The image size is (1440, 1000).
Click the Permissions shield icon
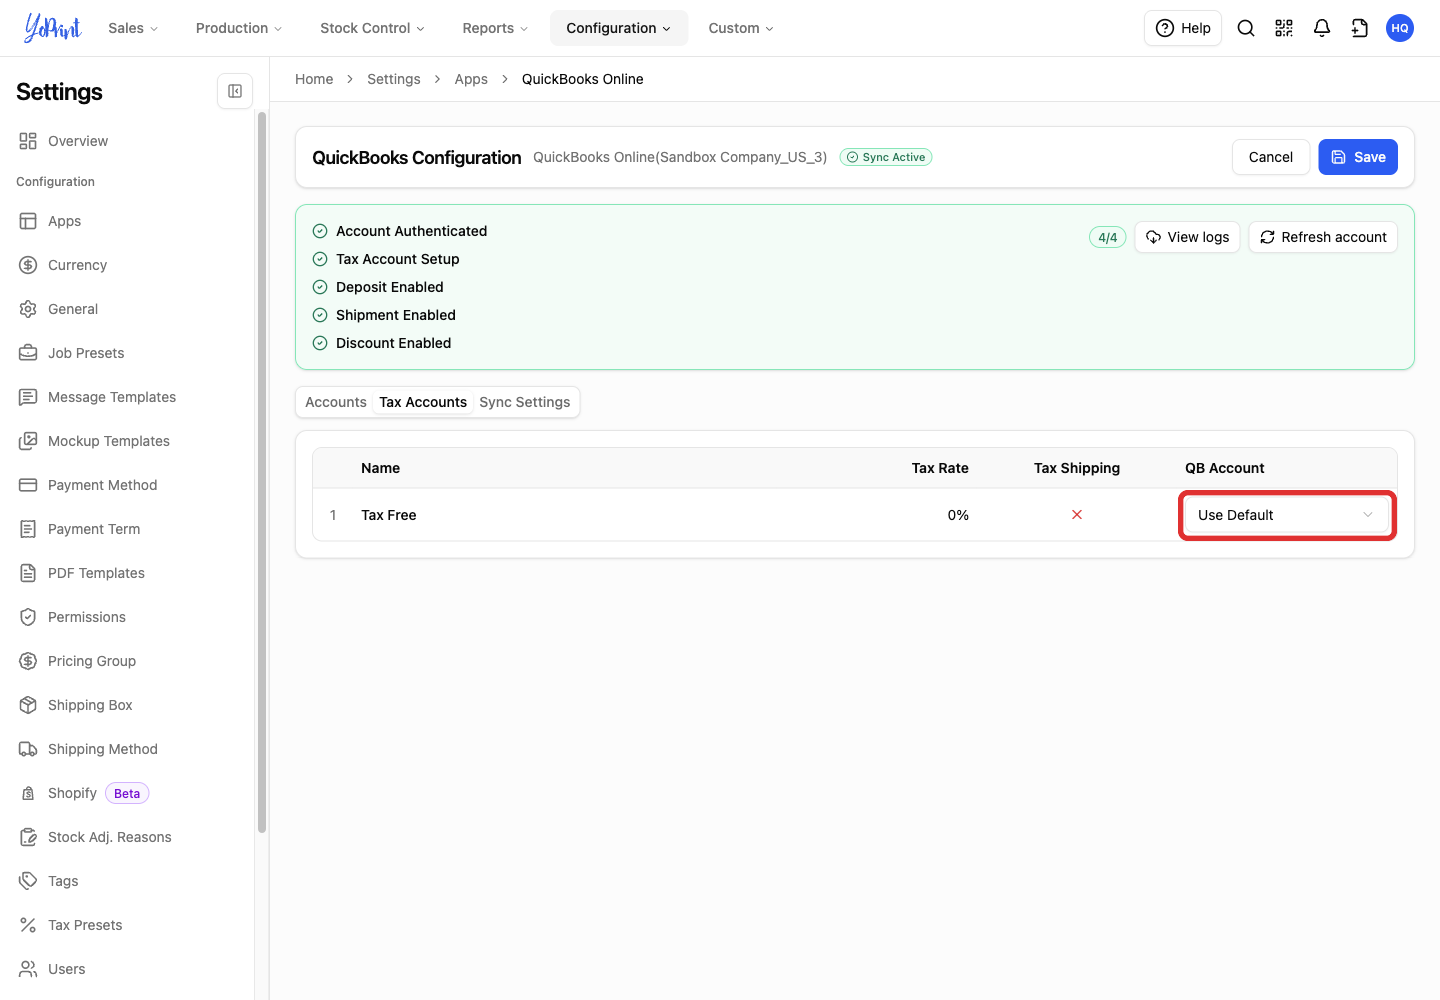tap(28, 617)
